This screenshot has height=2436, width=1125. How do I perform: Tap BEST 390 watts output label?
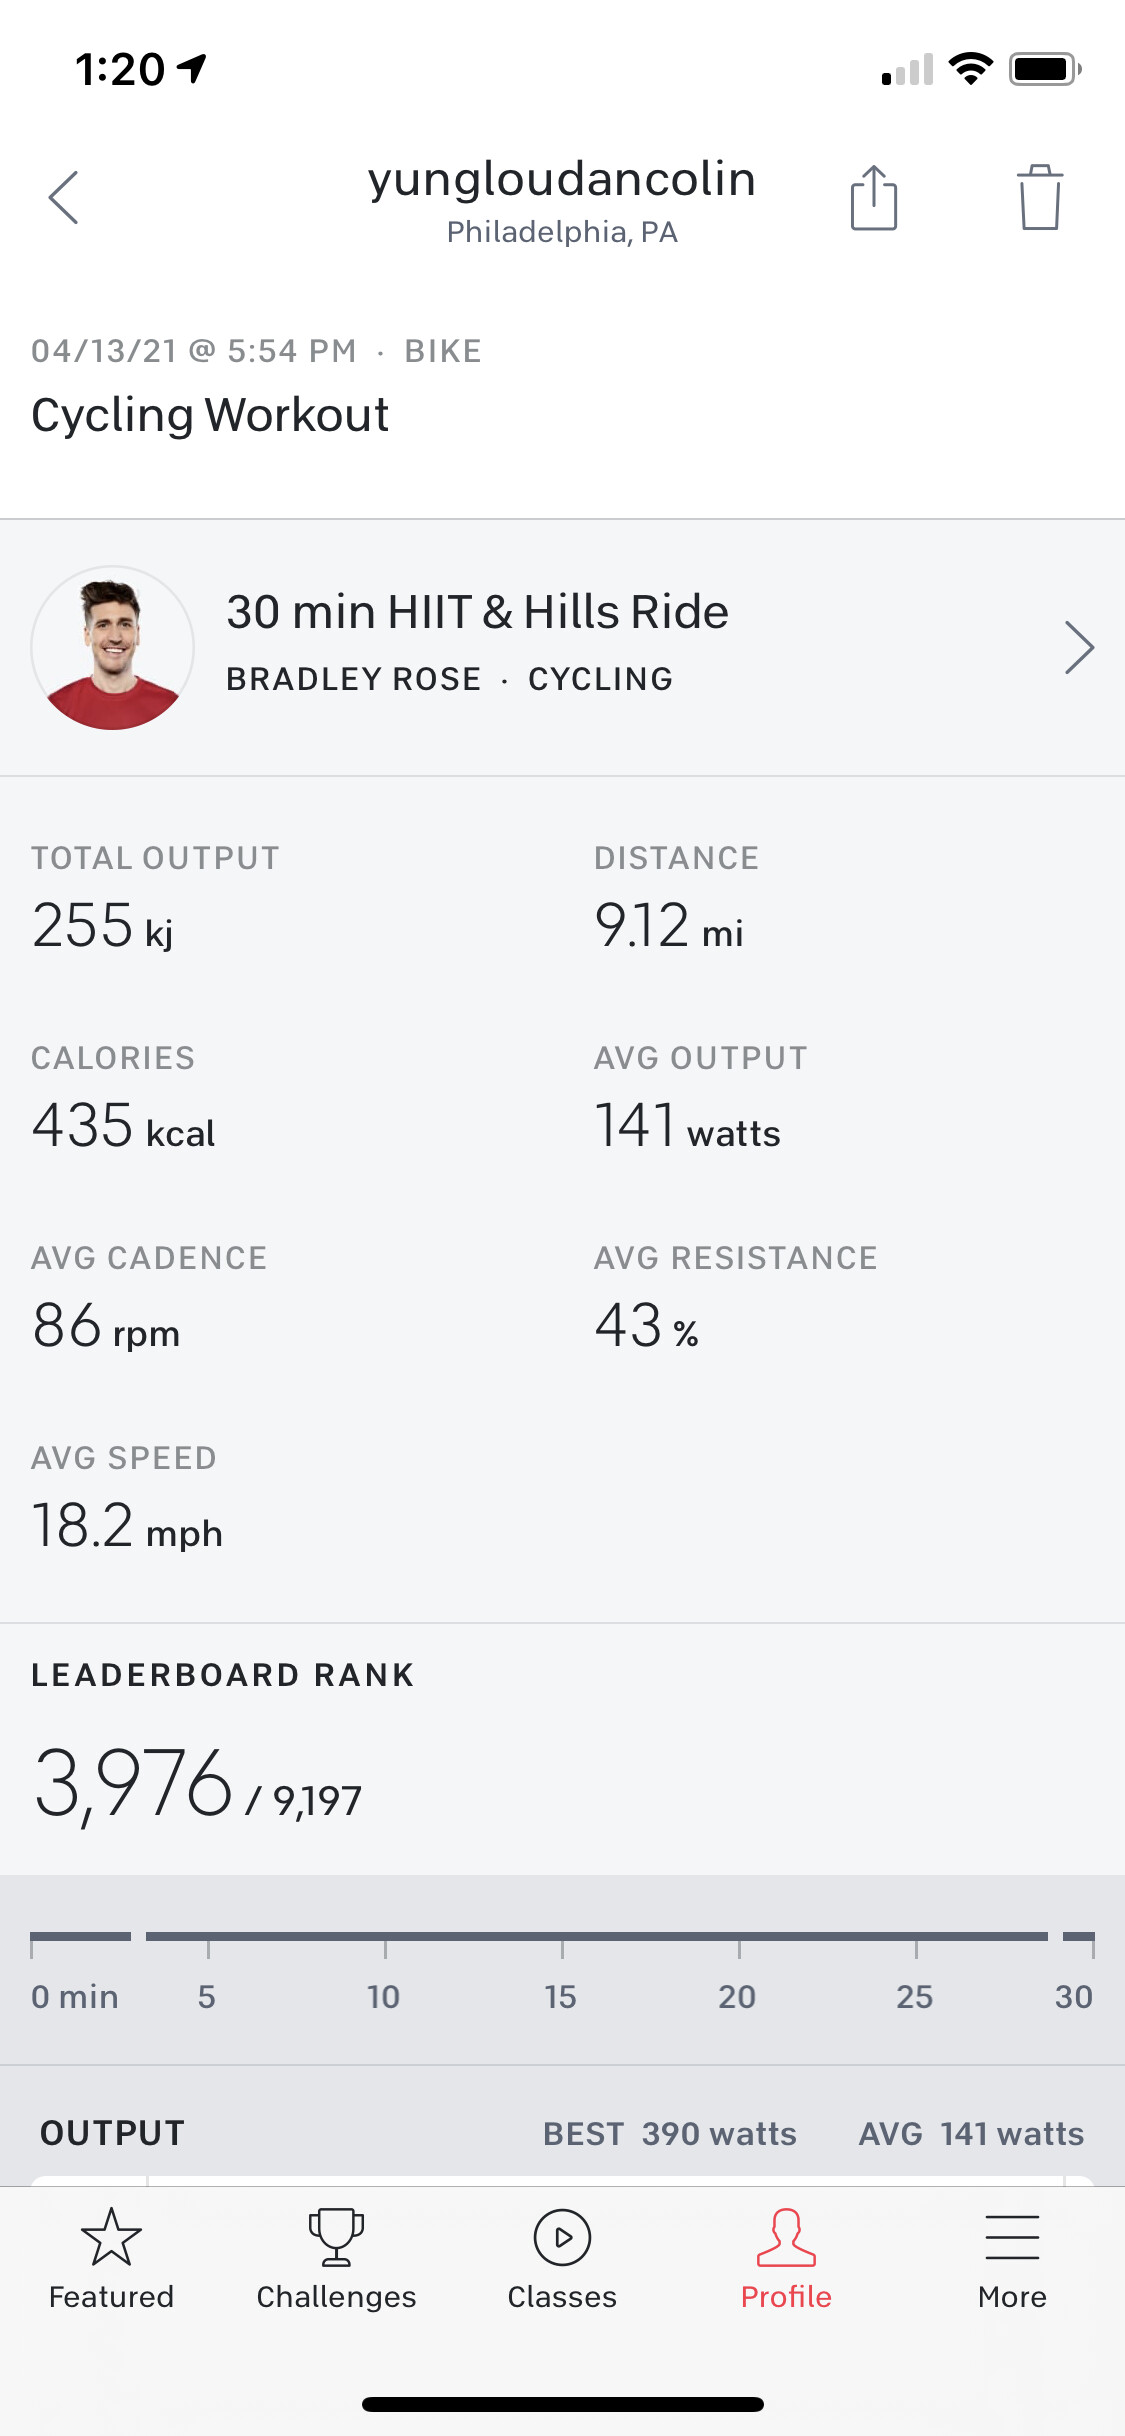669,2134
